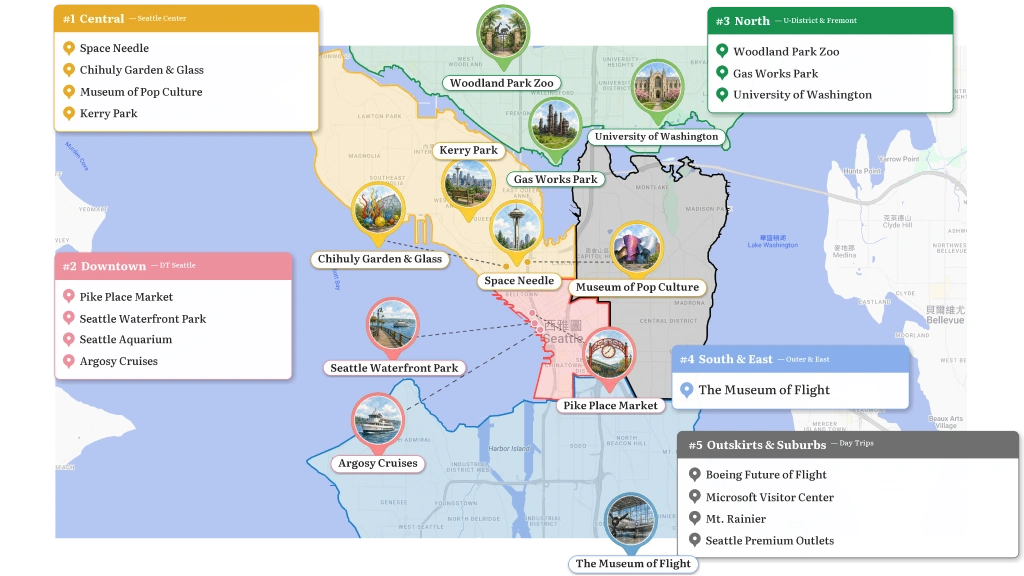1024x576 pixels.
Task: Select the pin icon next to Chihuly Garden & Glass in the Central list
Action: (x=69, y=69)
